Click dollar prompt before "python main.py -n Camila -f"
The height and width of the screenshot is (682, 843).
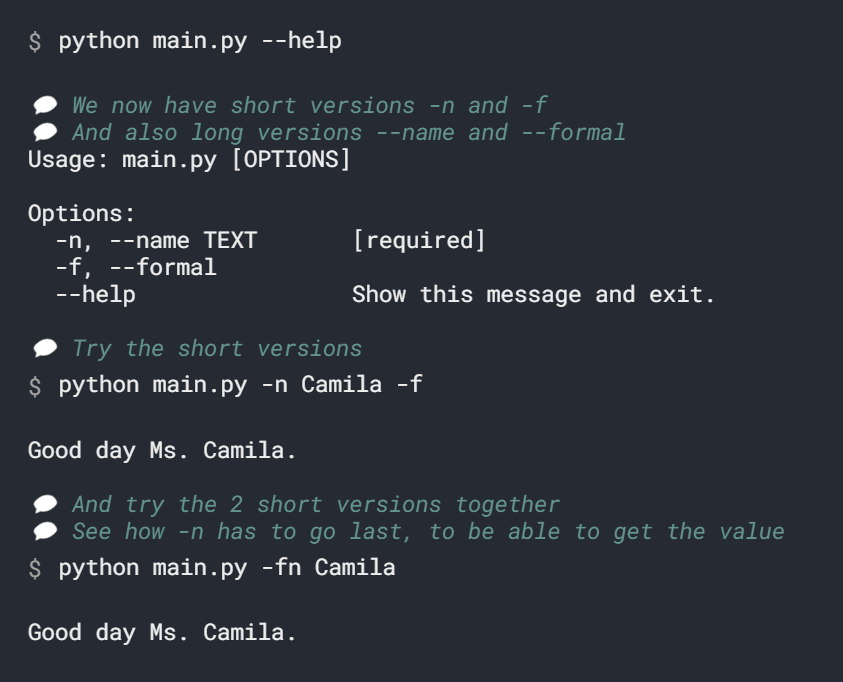tap(35, 385)
